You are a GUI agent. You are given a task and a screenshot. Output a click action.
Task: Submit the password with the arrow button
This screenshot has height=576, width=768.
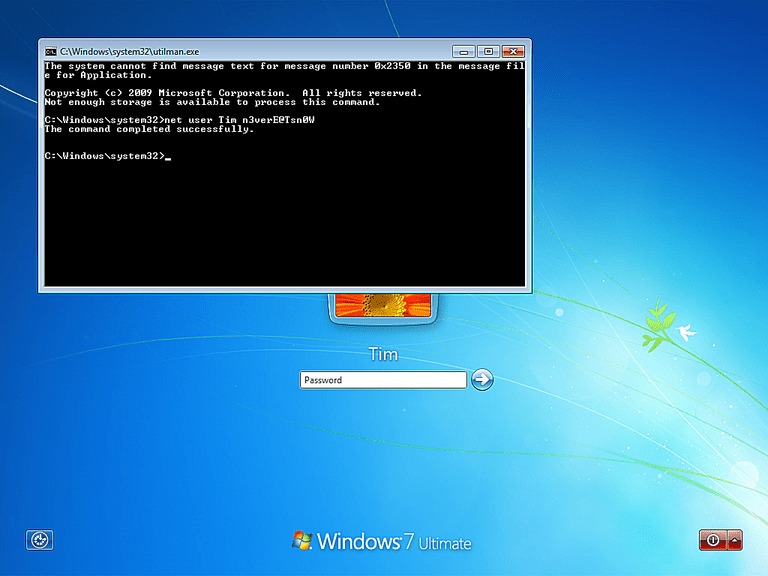pos(482,379)
